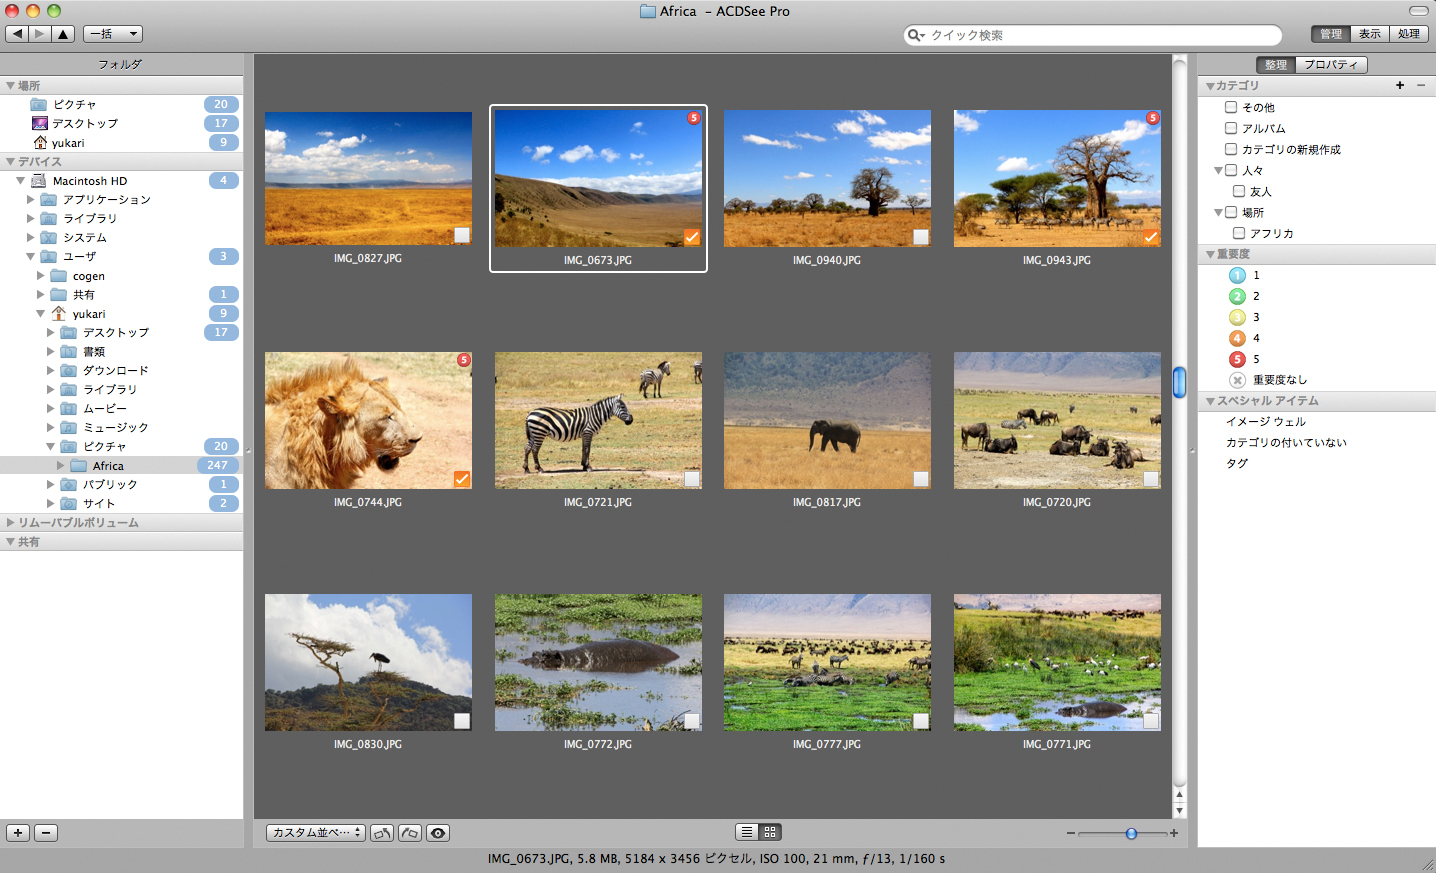Click the zoom-in plus beside thumbnail slider
This screenshot has height=873, width=1436.
click(1174, 833)
